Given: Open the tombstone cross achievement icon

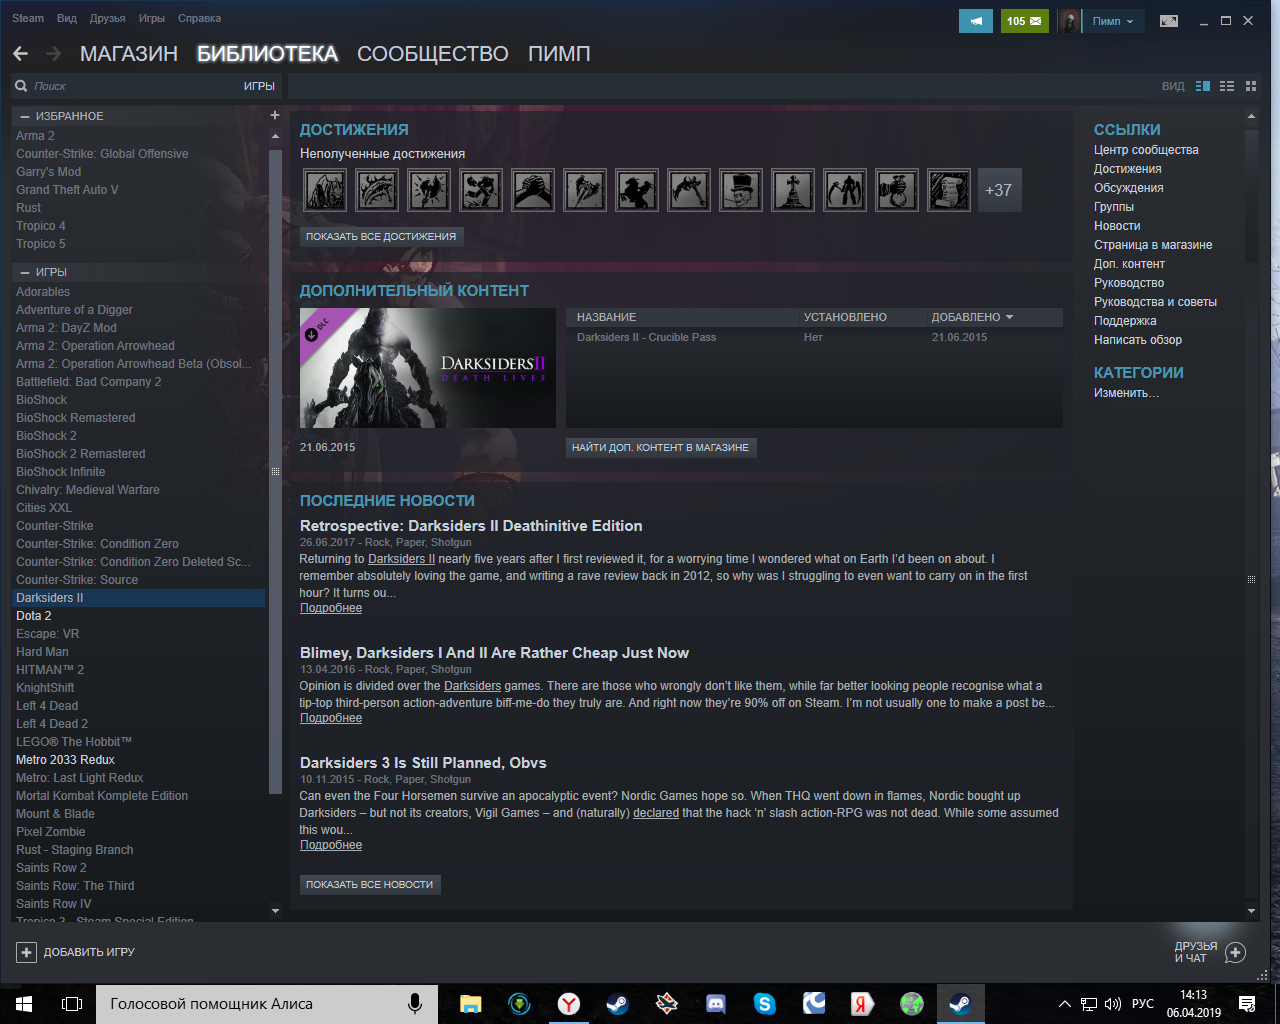Looking at the screenshot, I should point(793,189).
